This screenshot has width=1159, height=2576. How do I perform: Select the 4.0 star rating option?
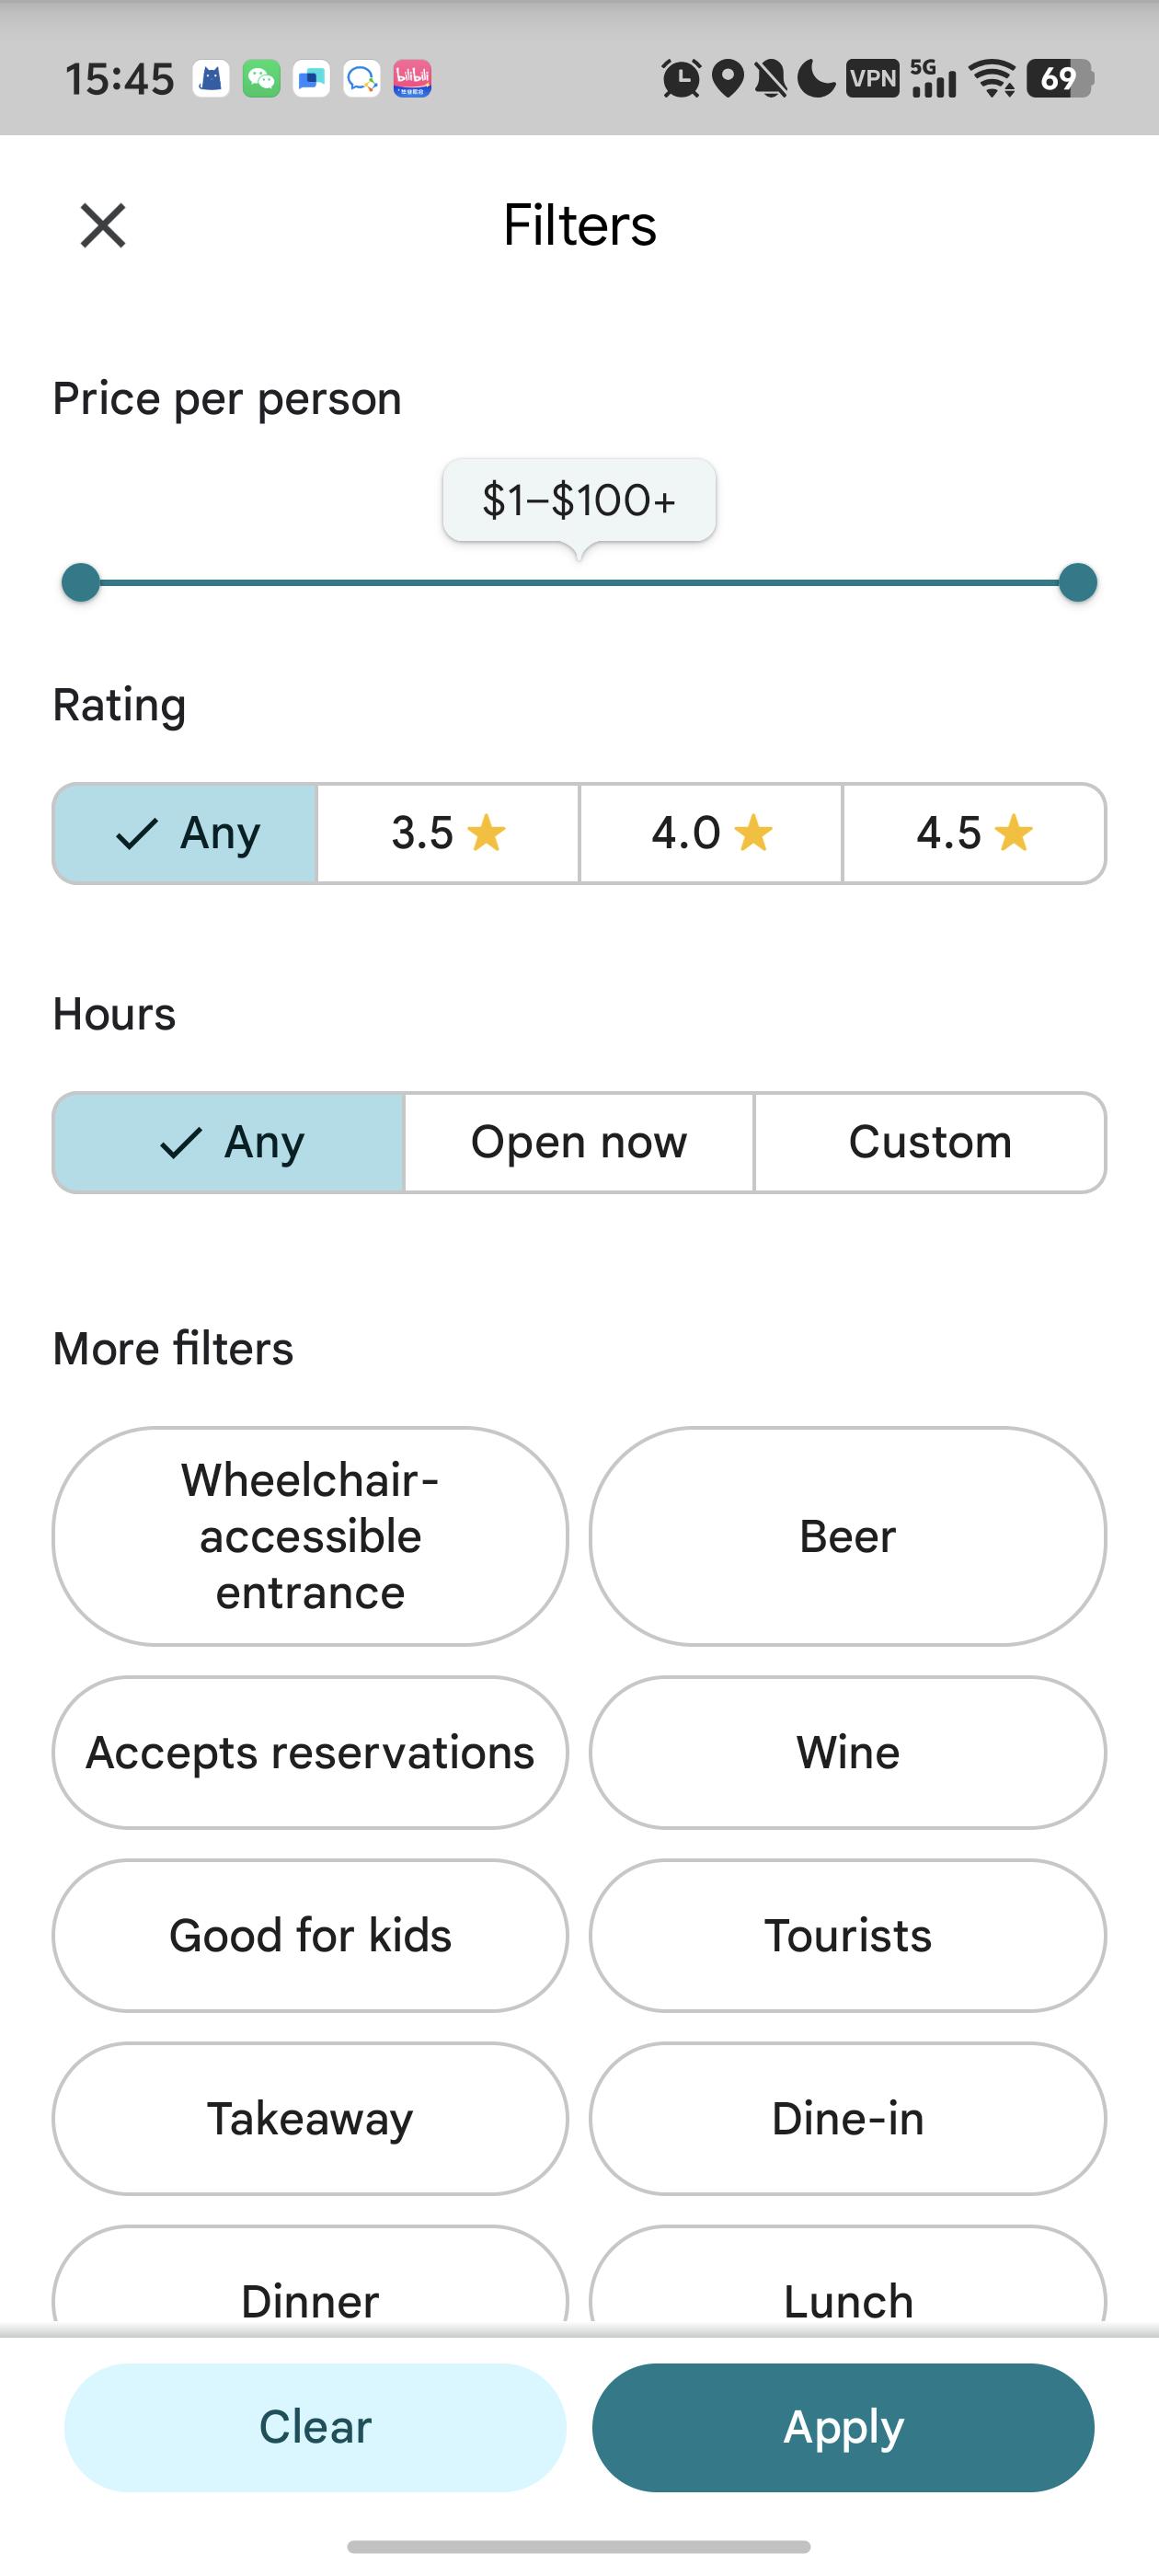tap(711, 833)
